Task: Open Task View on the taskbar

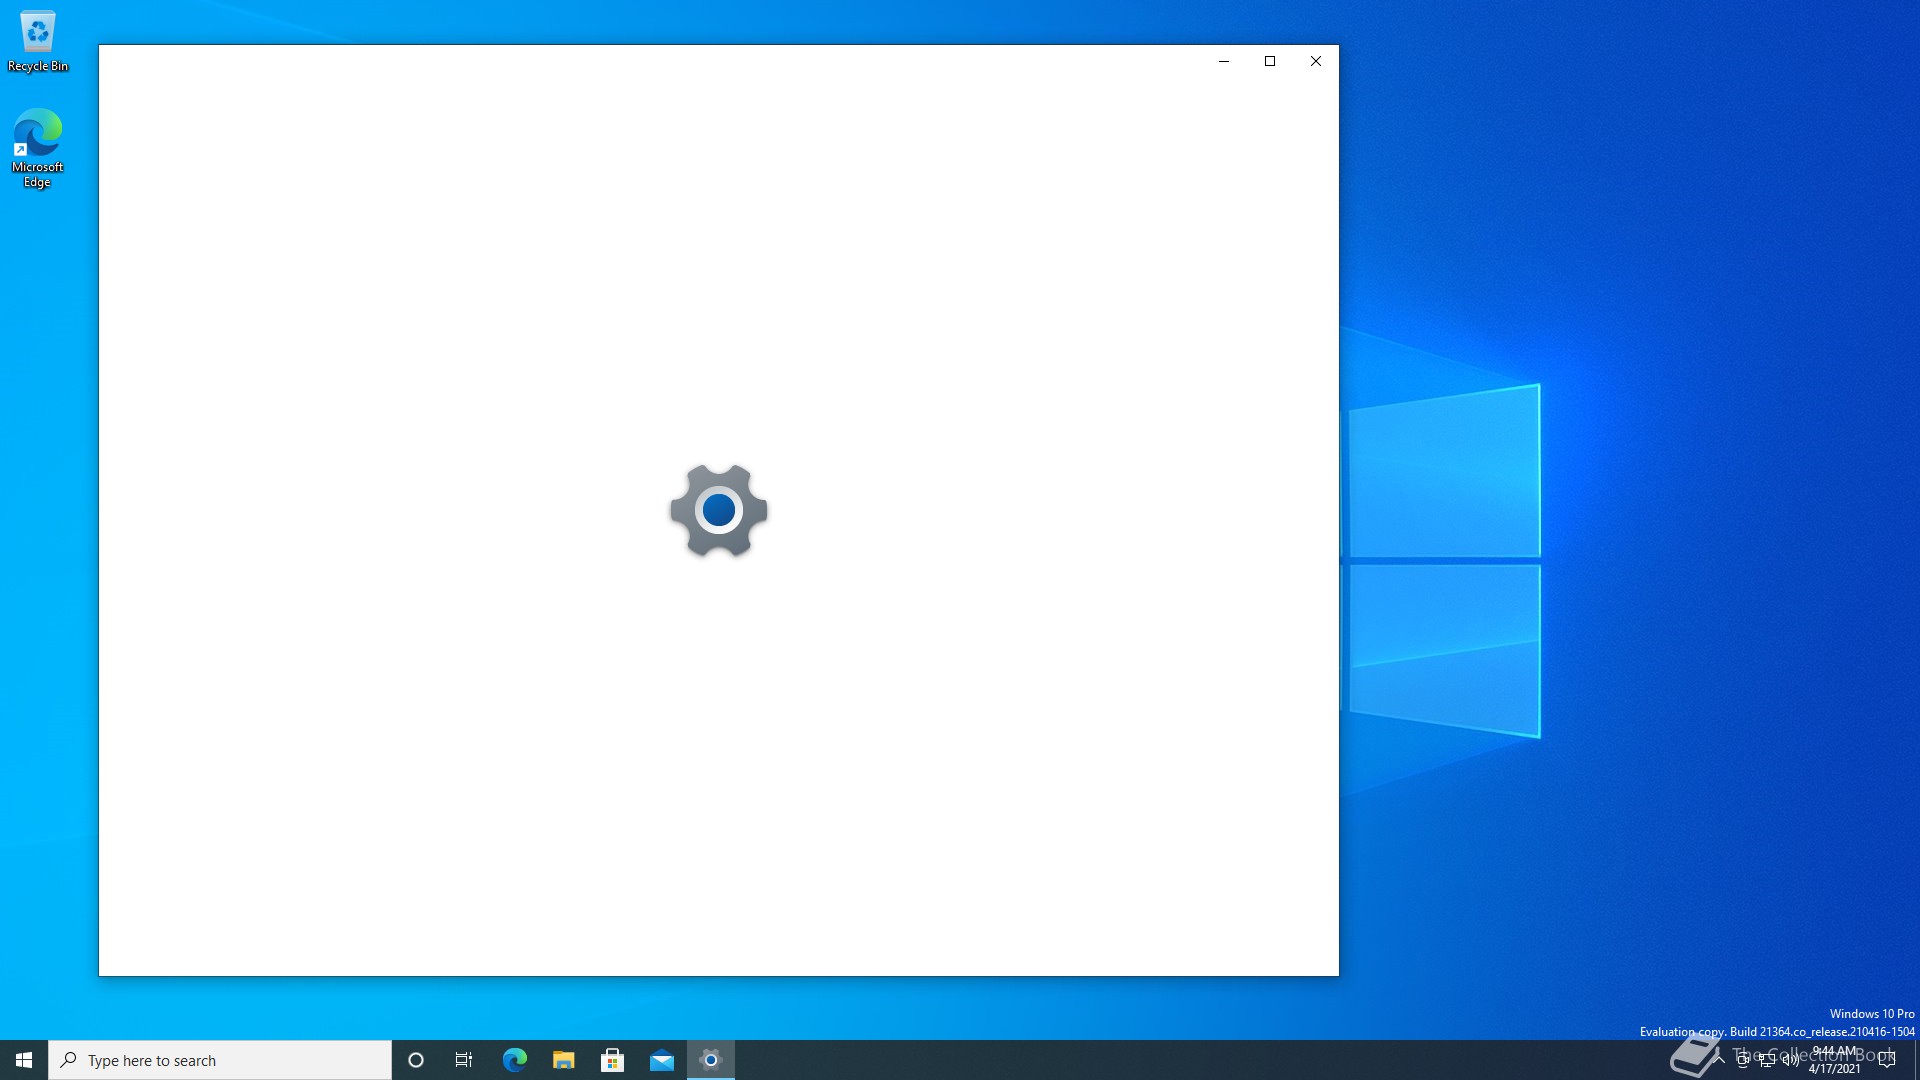Action: tap(464, 1060)
